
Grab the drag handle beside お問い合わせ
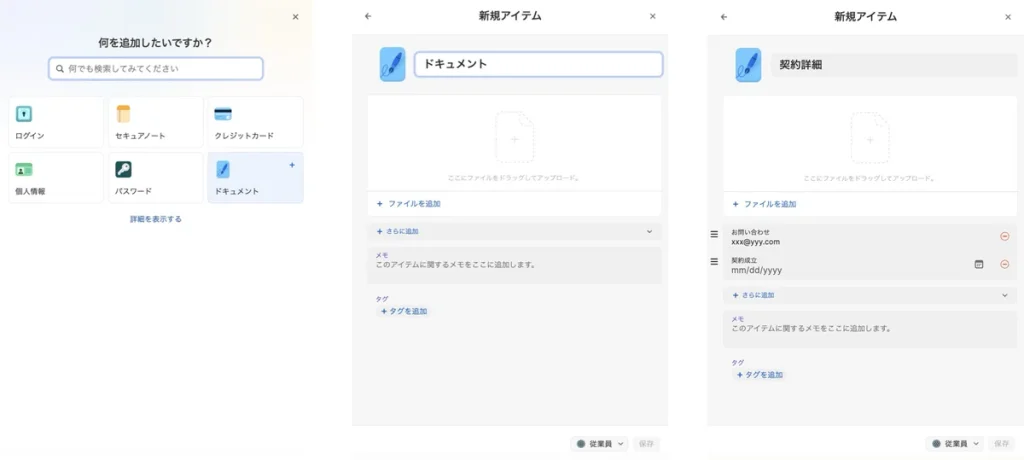pyautogui.click(x=714, y=235)
